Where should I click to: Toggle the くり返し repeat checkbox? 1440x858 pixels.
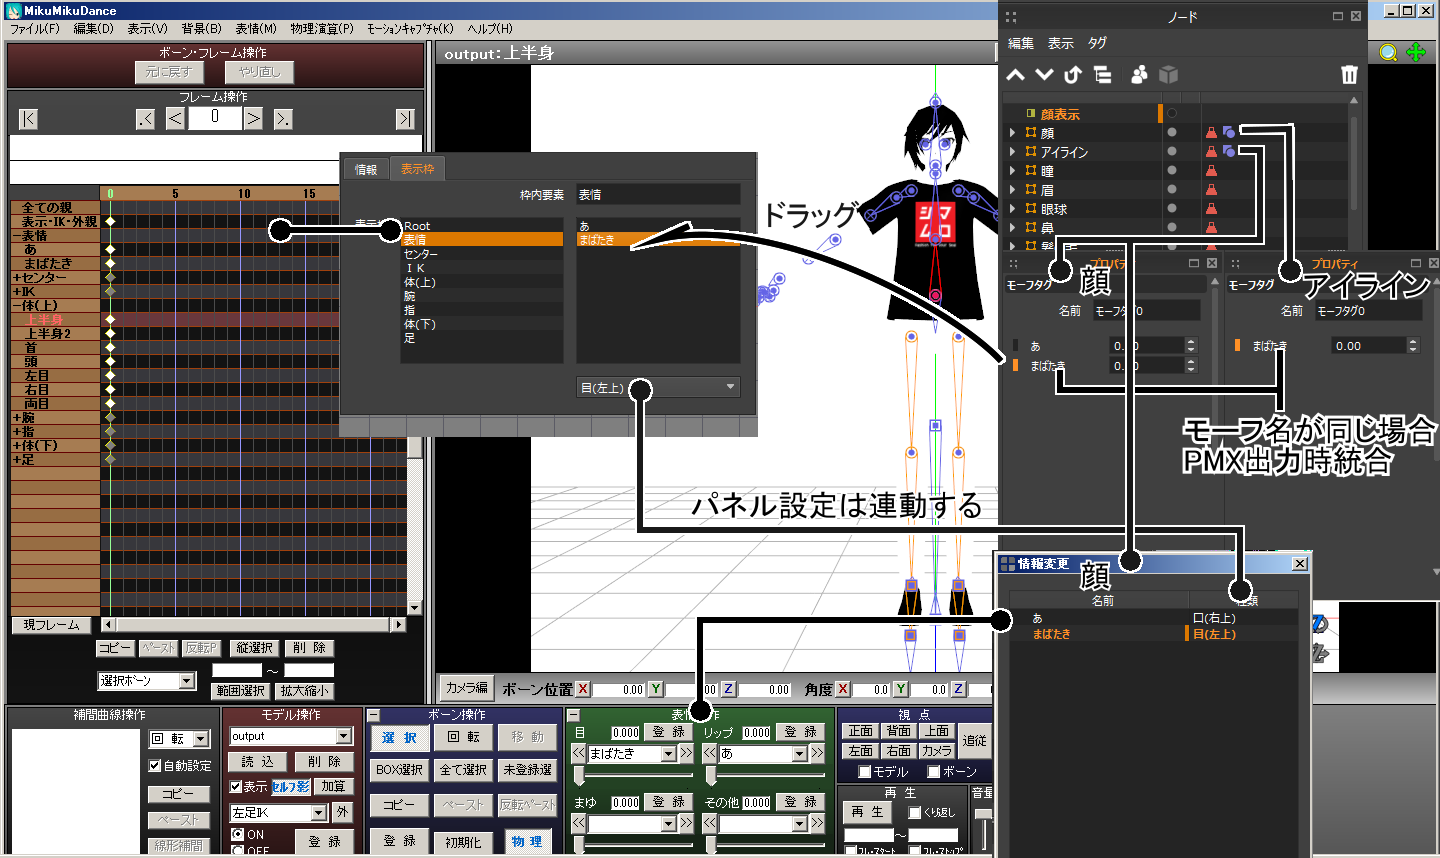[914, 813]
